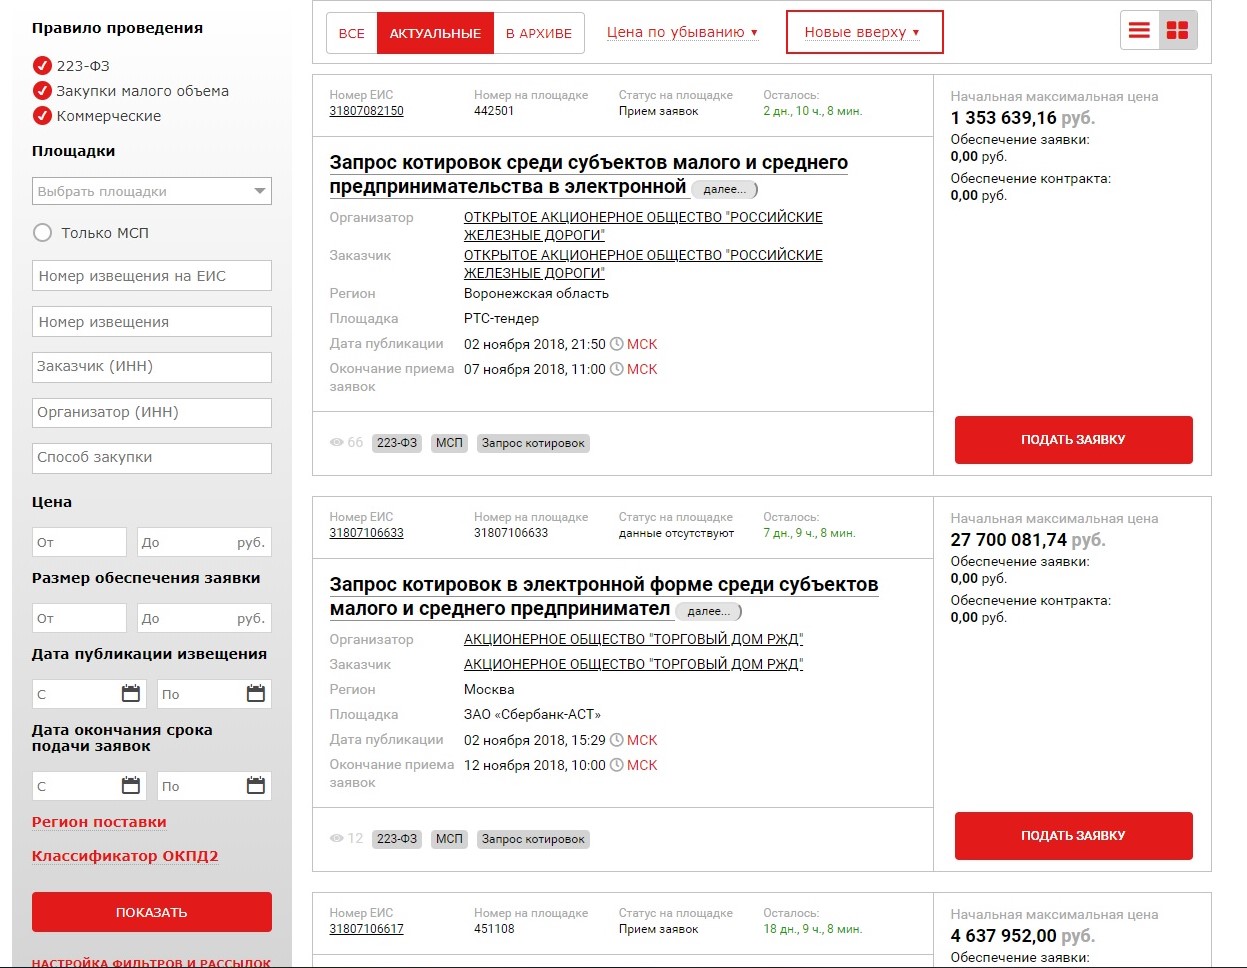Open calendar for publication start date
1247x968 pixels.
click(130, 694)
